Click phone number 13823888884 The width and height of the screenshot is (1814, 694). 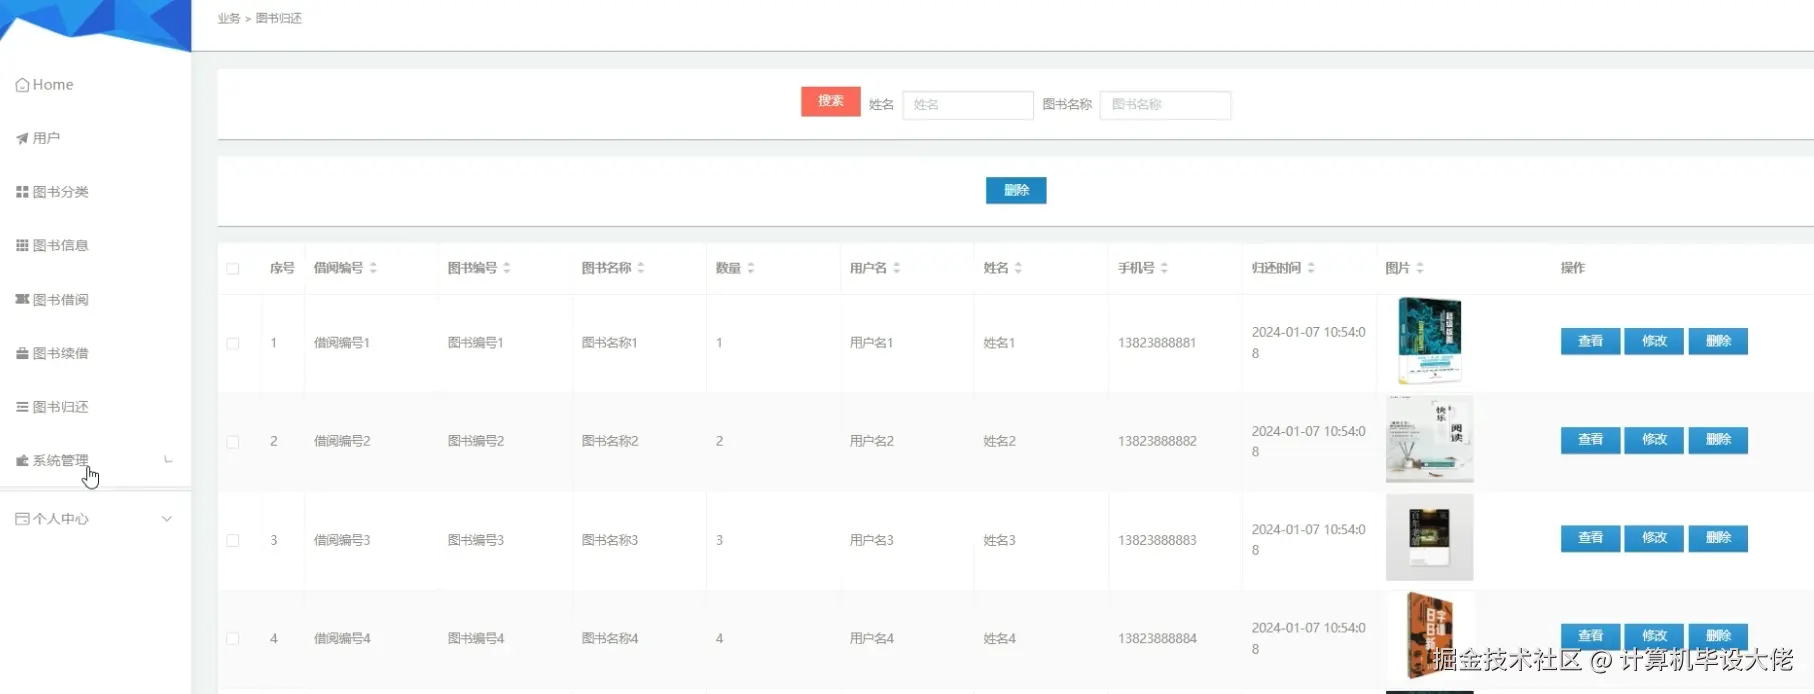pyautogui.click(x=1157, y=638)
